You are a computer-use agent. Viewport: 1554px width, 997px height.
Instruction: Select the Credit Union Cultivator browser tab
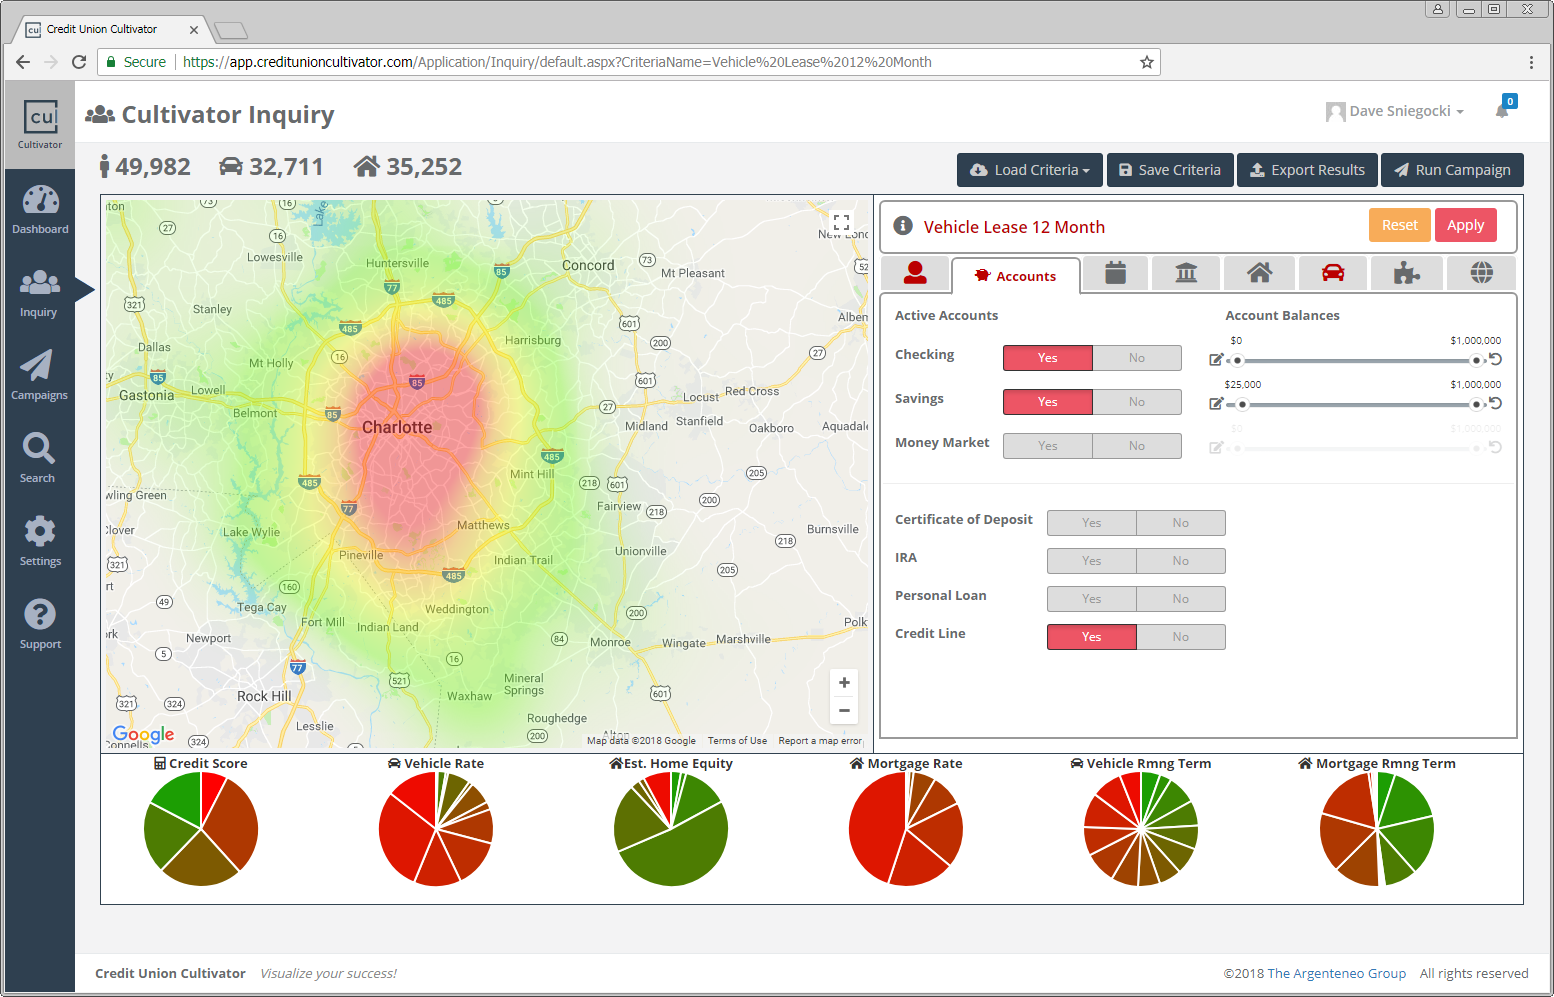(x=111, y=29)
